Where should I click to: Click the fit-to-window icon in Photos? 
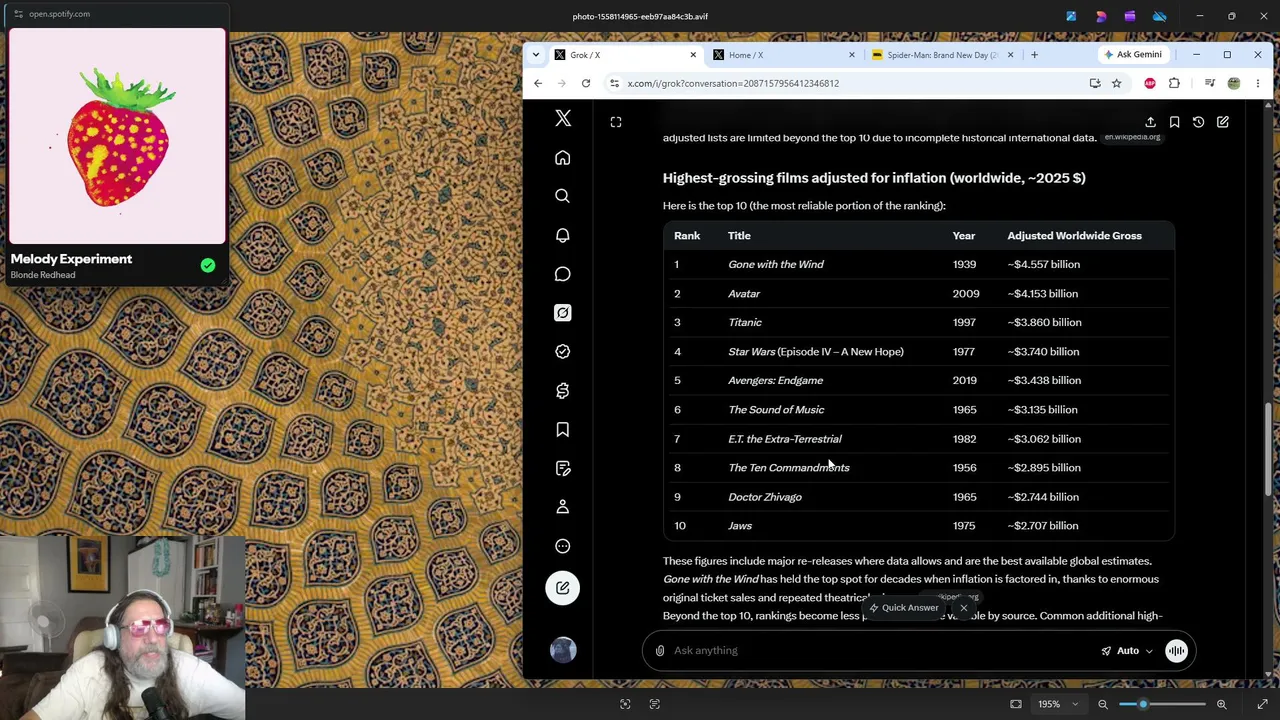point(1016,704)
